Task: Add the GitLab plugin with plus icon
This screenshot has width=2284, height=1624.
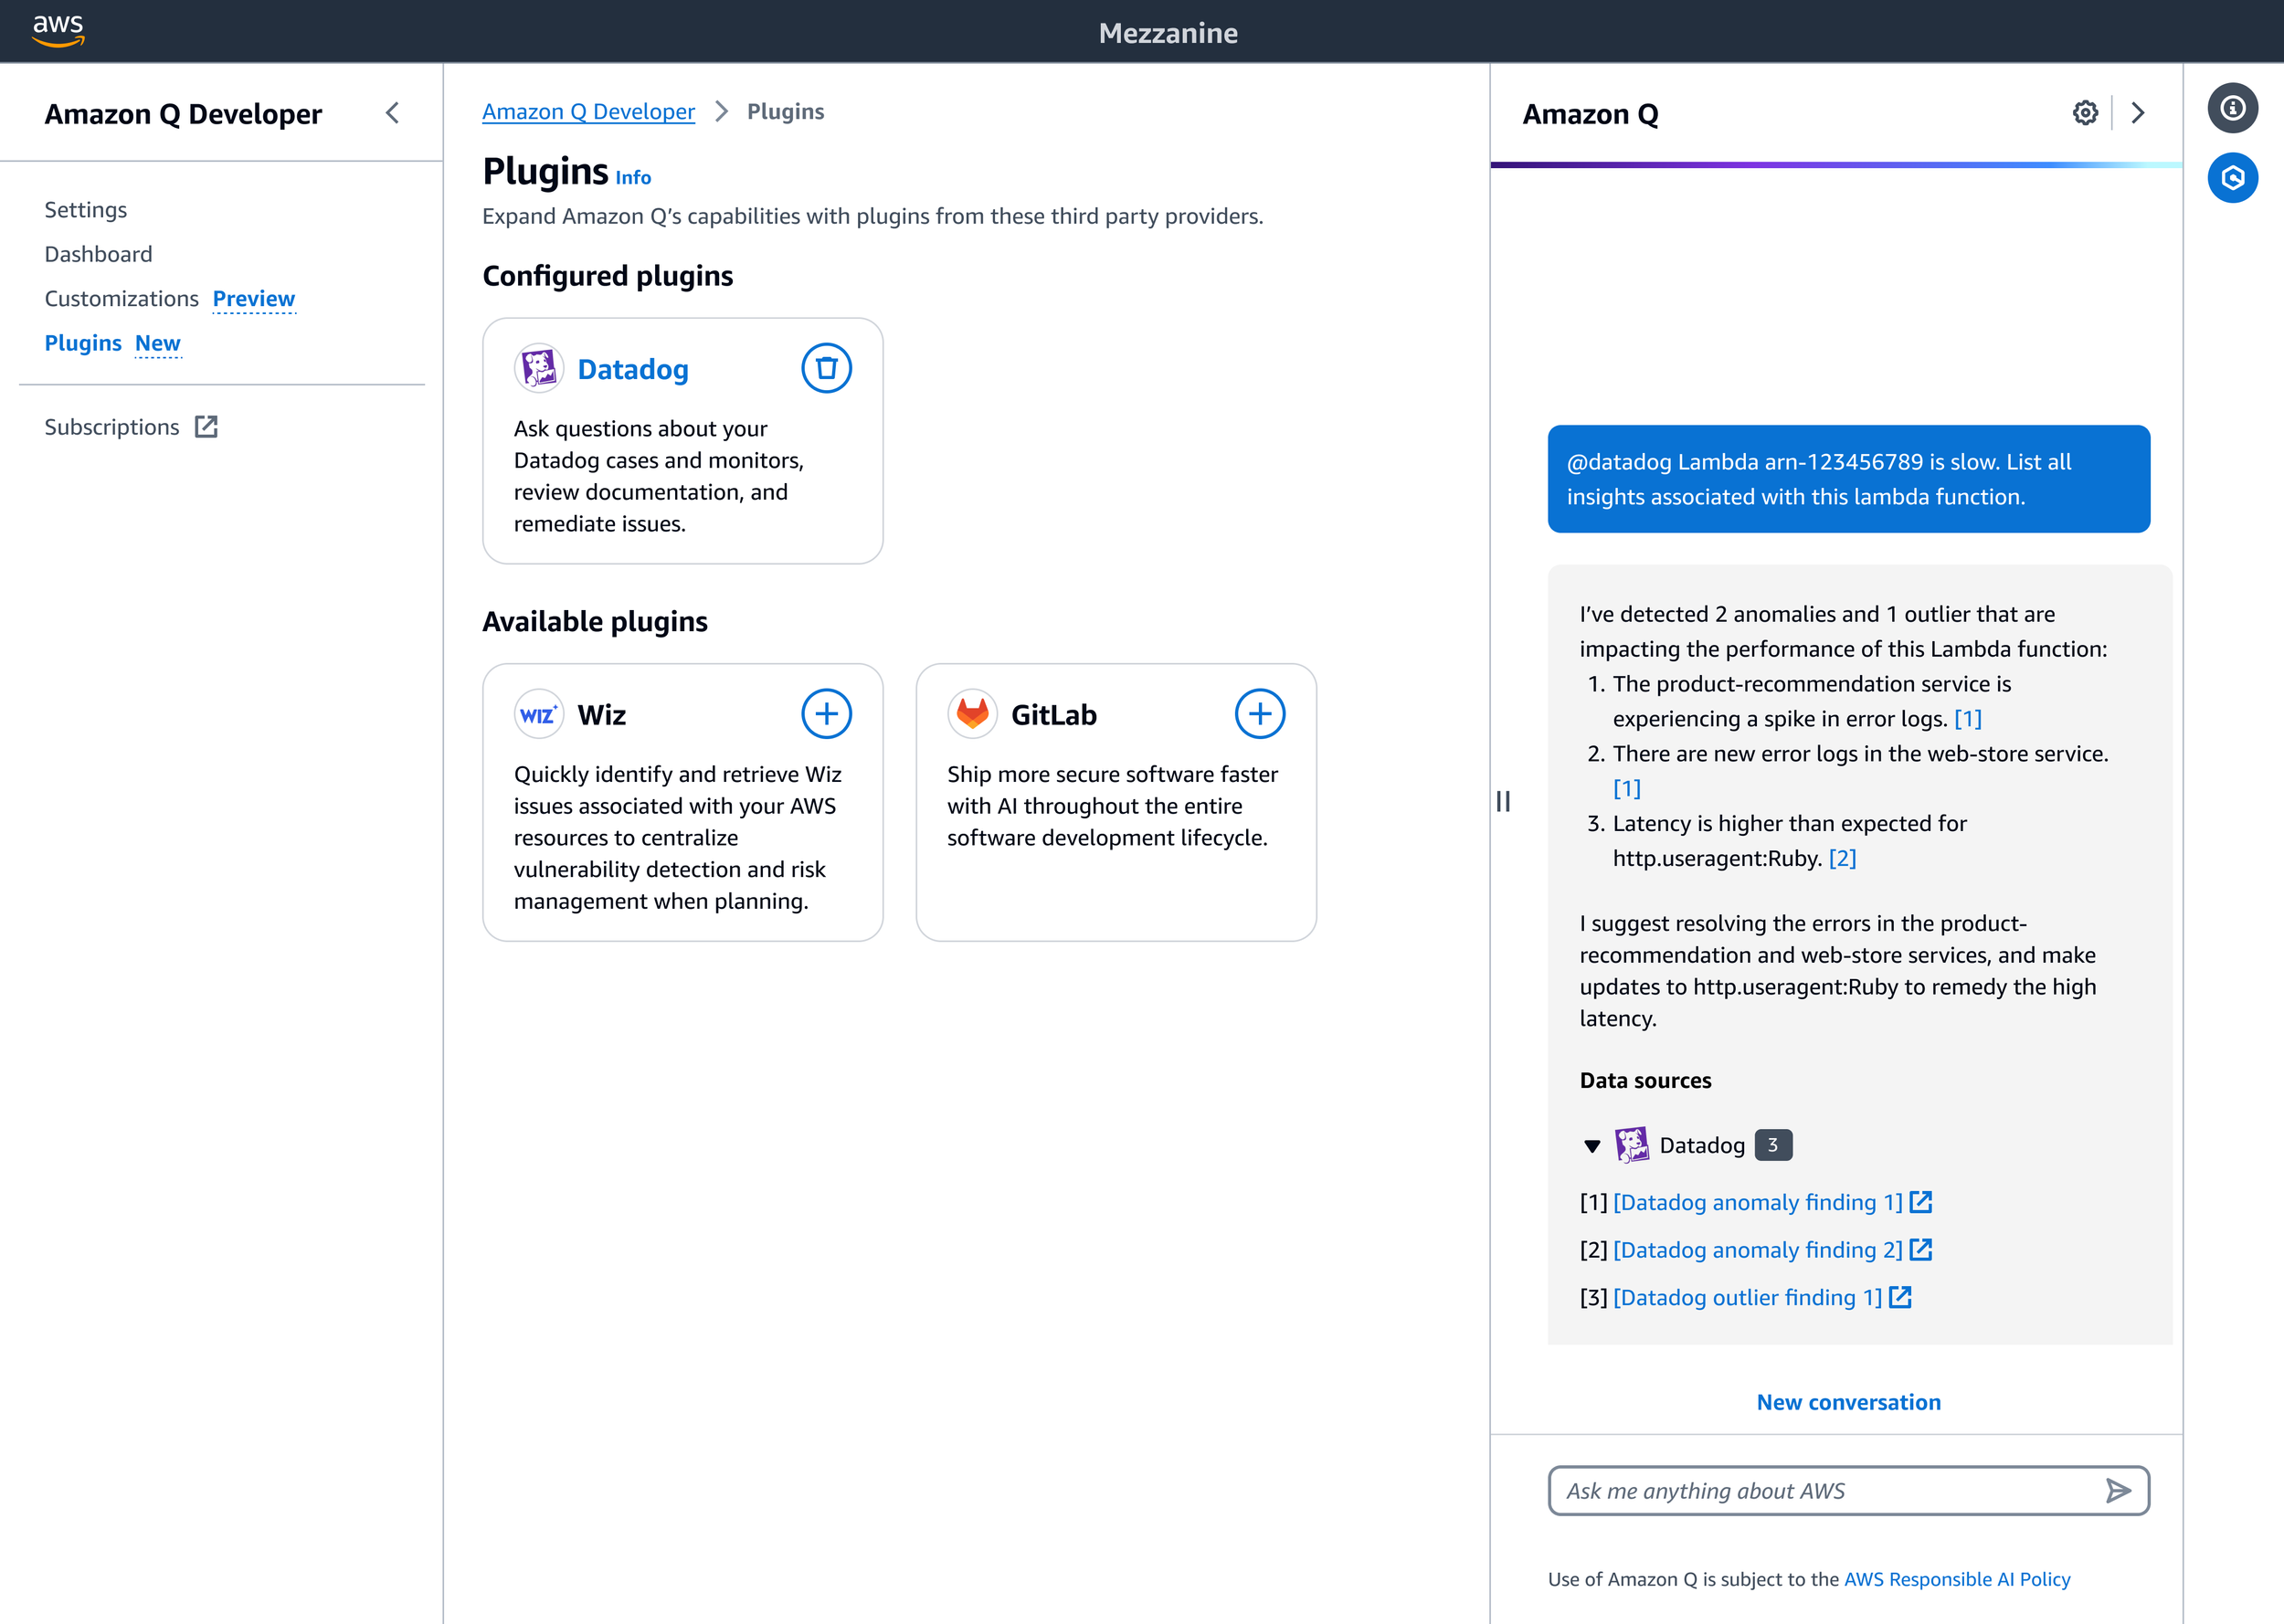Action: point(1259,714)
